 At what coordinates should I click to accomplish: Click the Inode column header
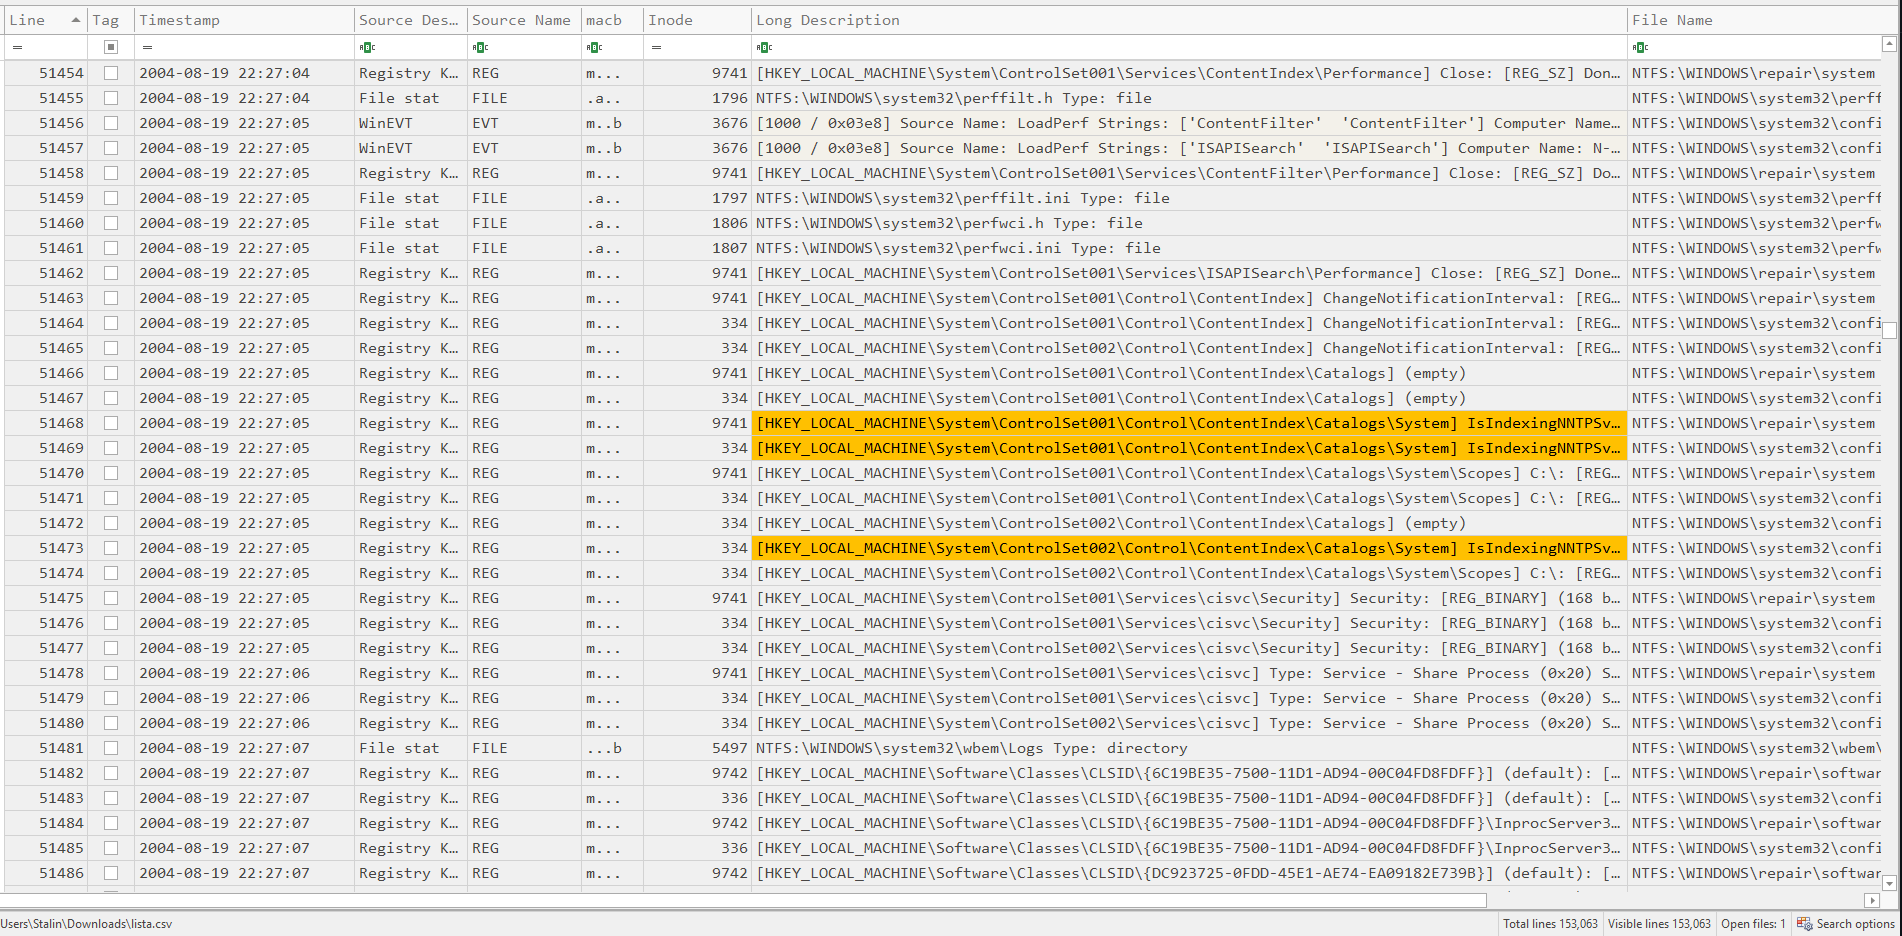pos(697,20)
